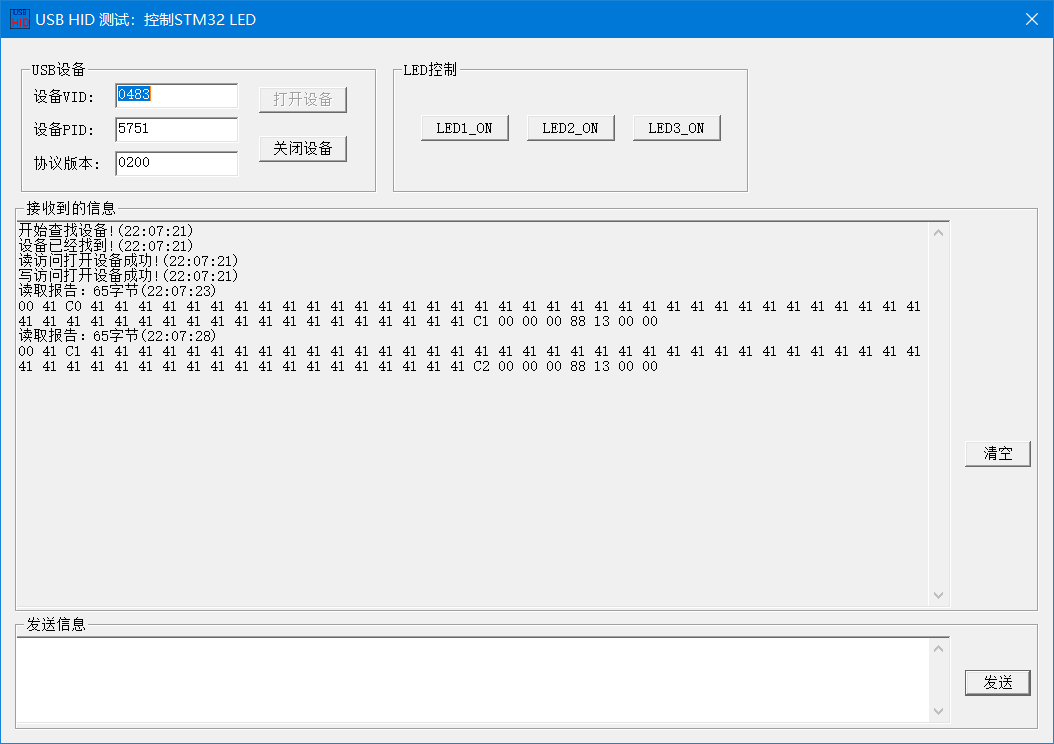
Task: Click the device PID field showing 5751
Action: (176, 129)
